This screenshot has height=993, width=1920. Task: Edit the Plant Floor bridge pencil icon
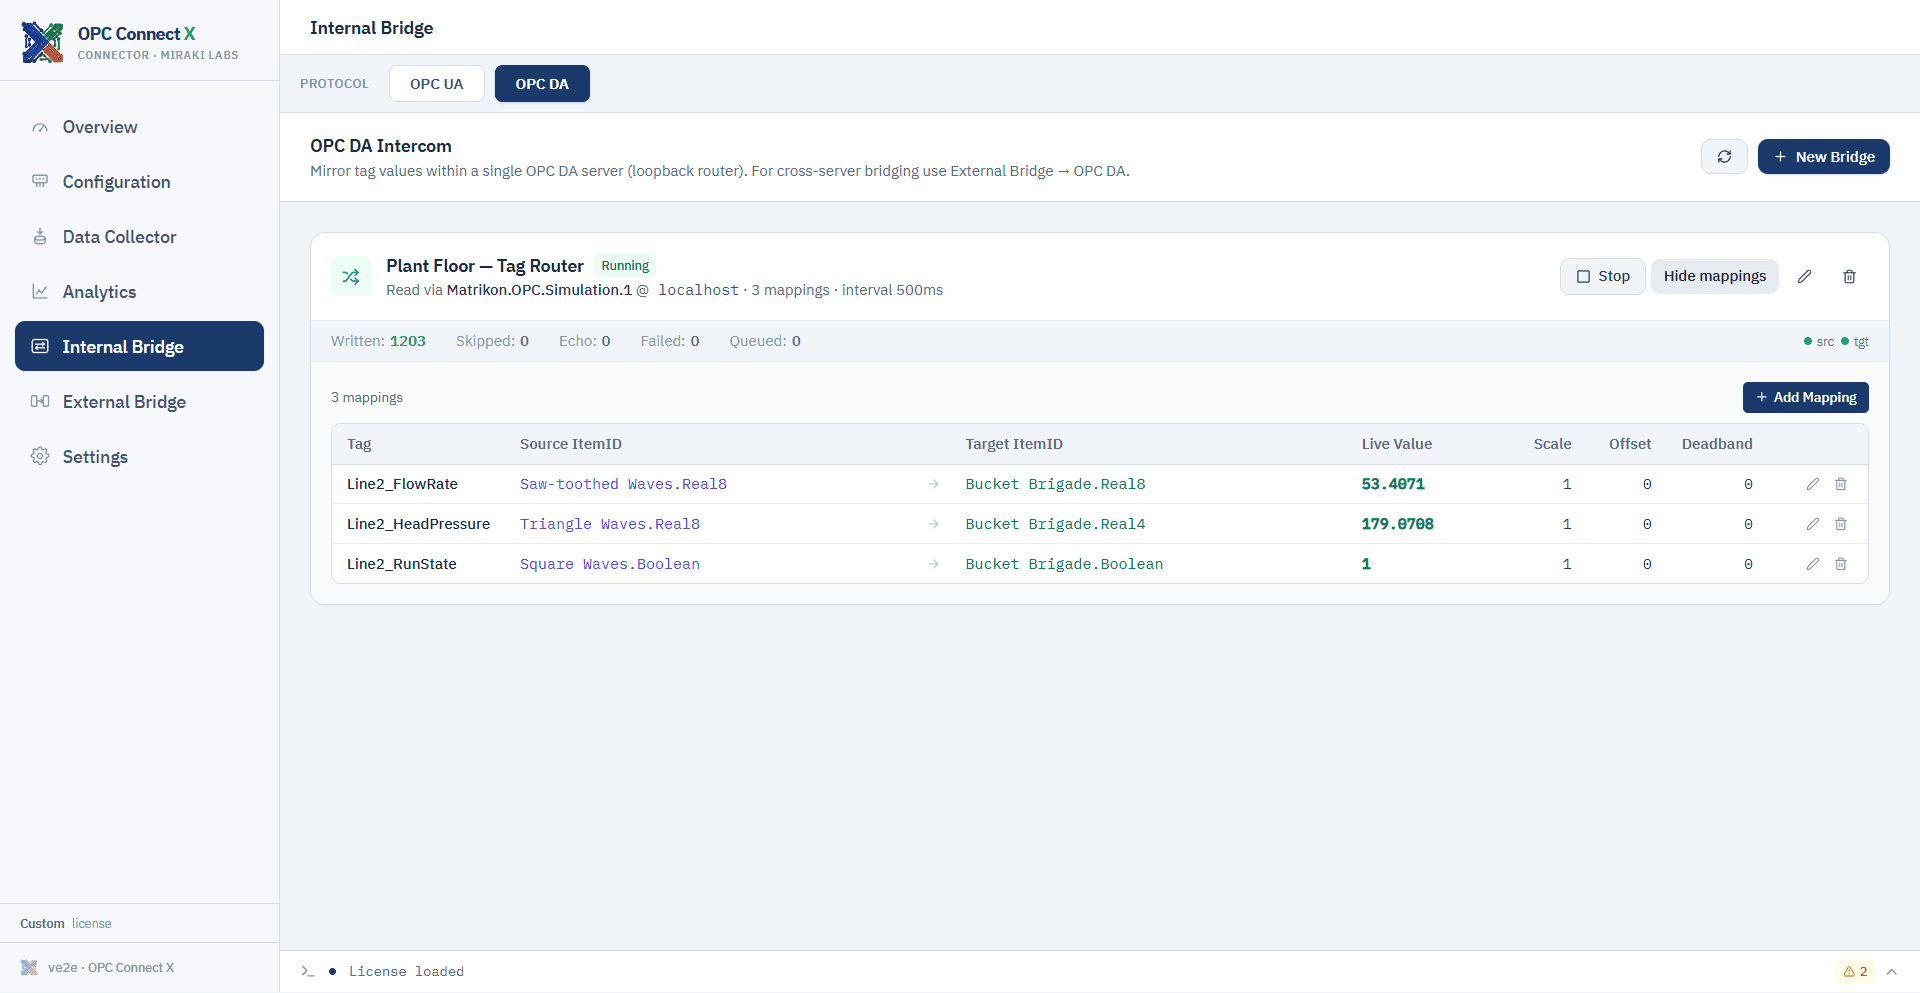pyautogui.click(x=1804, y=276)
